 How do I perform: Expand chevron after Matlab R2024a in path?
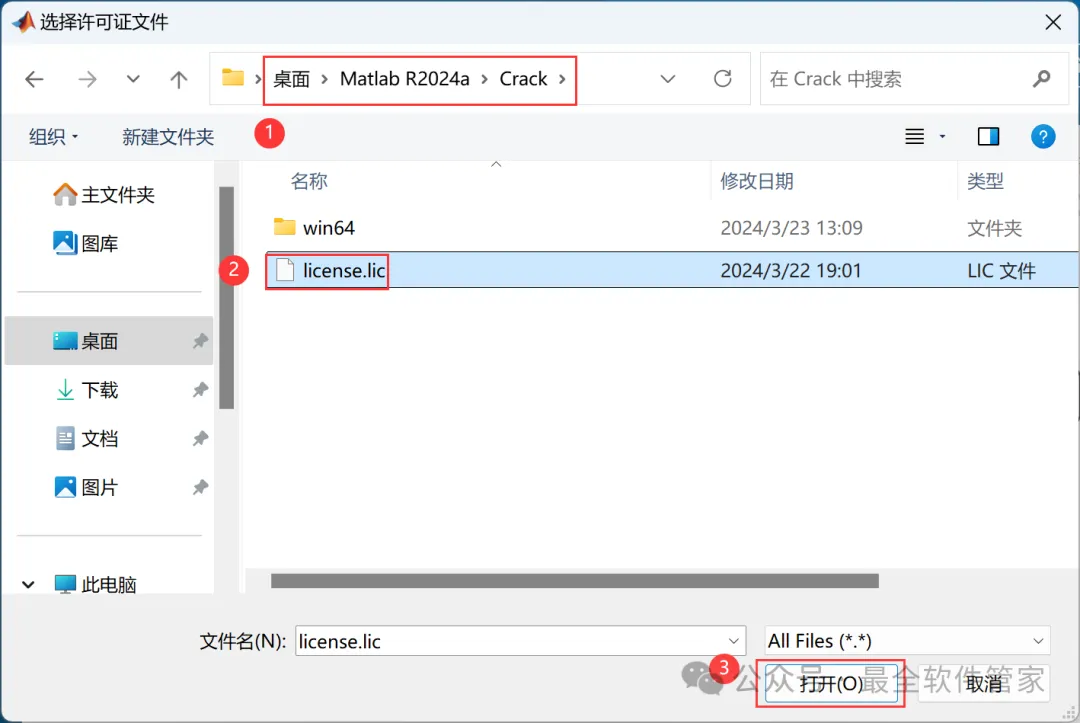(484, 79)
